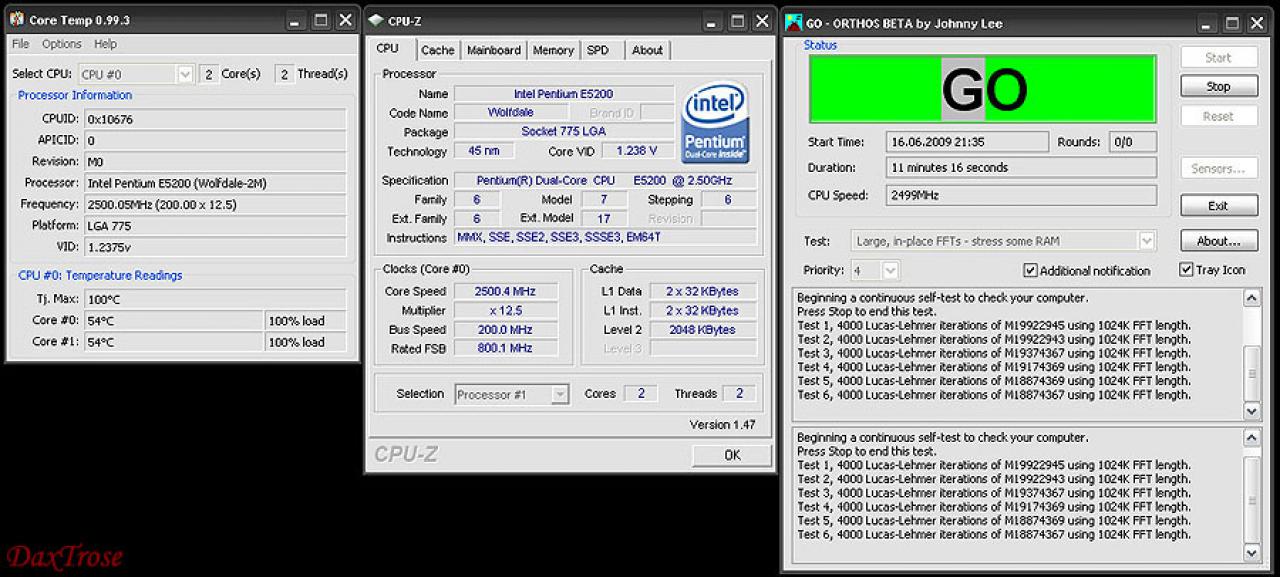Open the Options menu in Core Temp
The image size is (1280, 577).
(x=62, y=44)
